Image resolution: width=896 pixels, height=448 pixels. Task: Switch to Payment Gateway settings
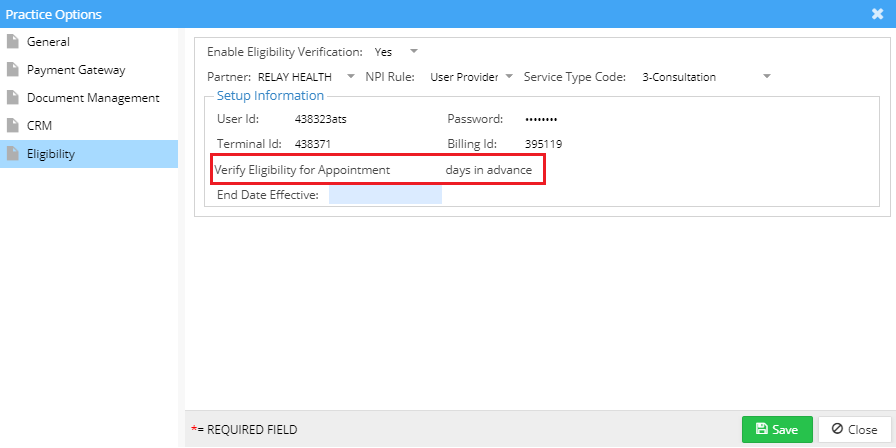75,70
